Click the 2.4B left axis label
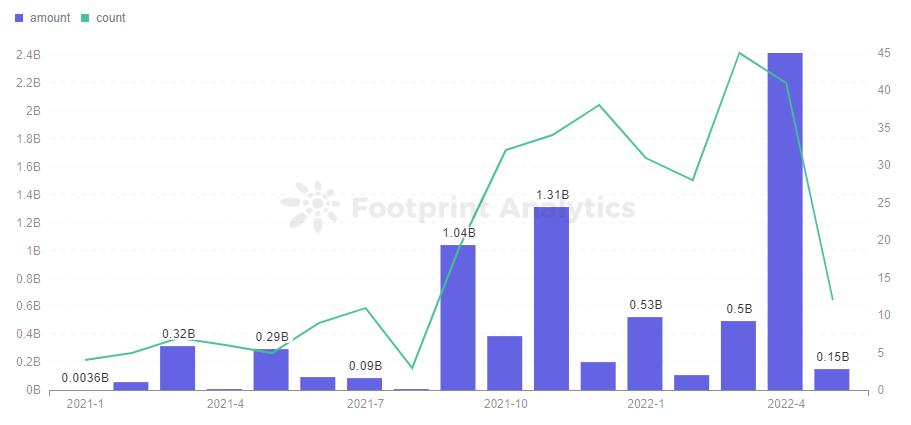The height and width of the screenshot is (425, 911). click(27, 54)
